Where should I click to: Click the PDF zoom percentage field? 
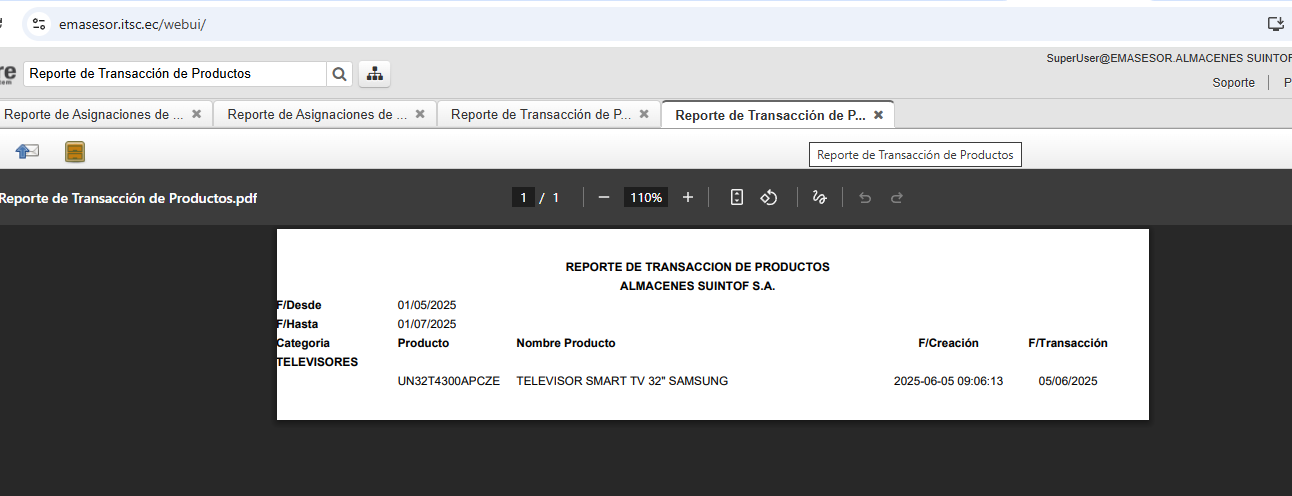(x=645, y=198)
